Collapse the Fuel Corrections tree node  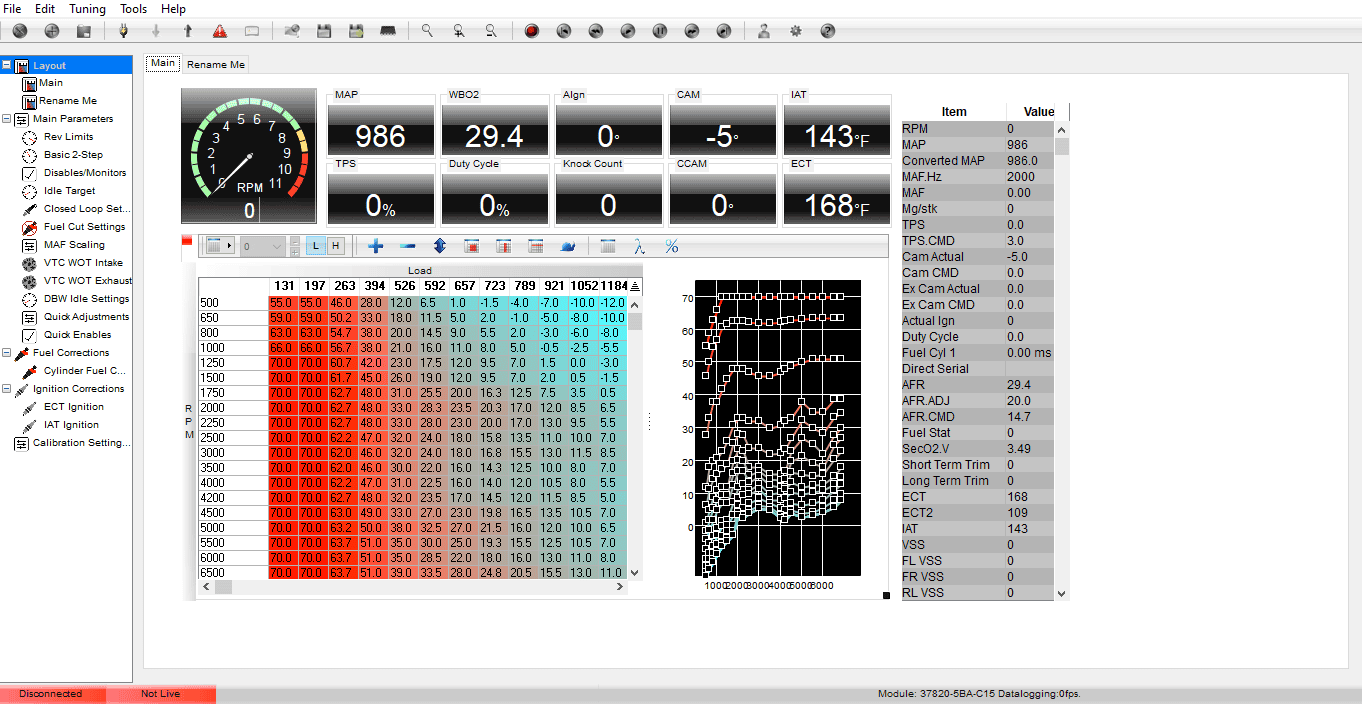click(7, 353)
